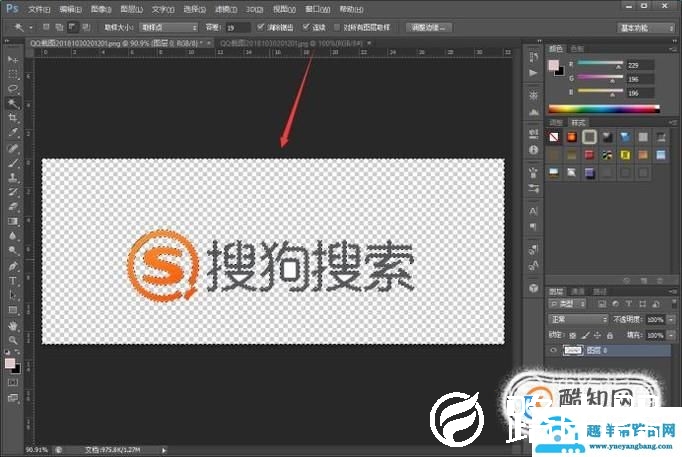The image size is (682, 457).
Task: Toggle lock all padlock in Layers panel
Action: point(610,335)
